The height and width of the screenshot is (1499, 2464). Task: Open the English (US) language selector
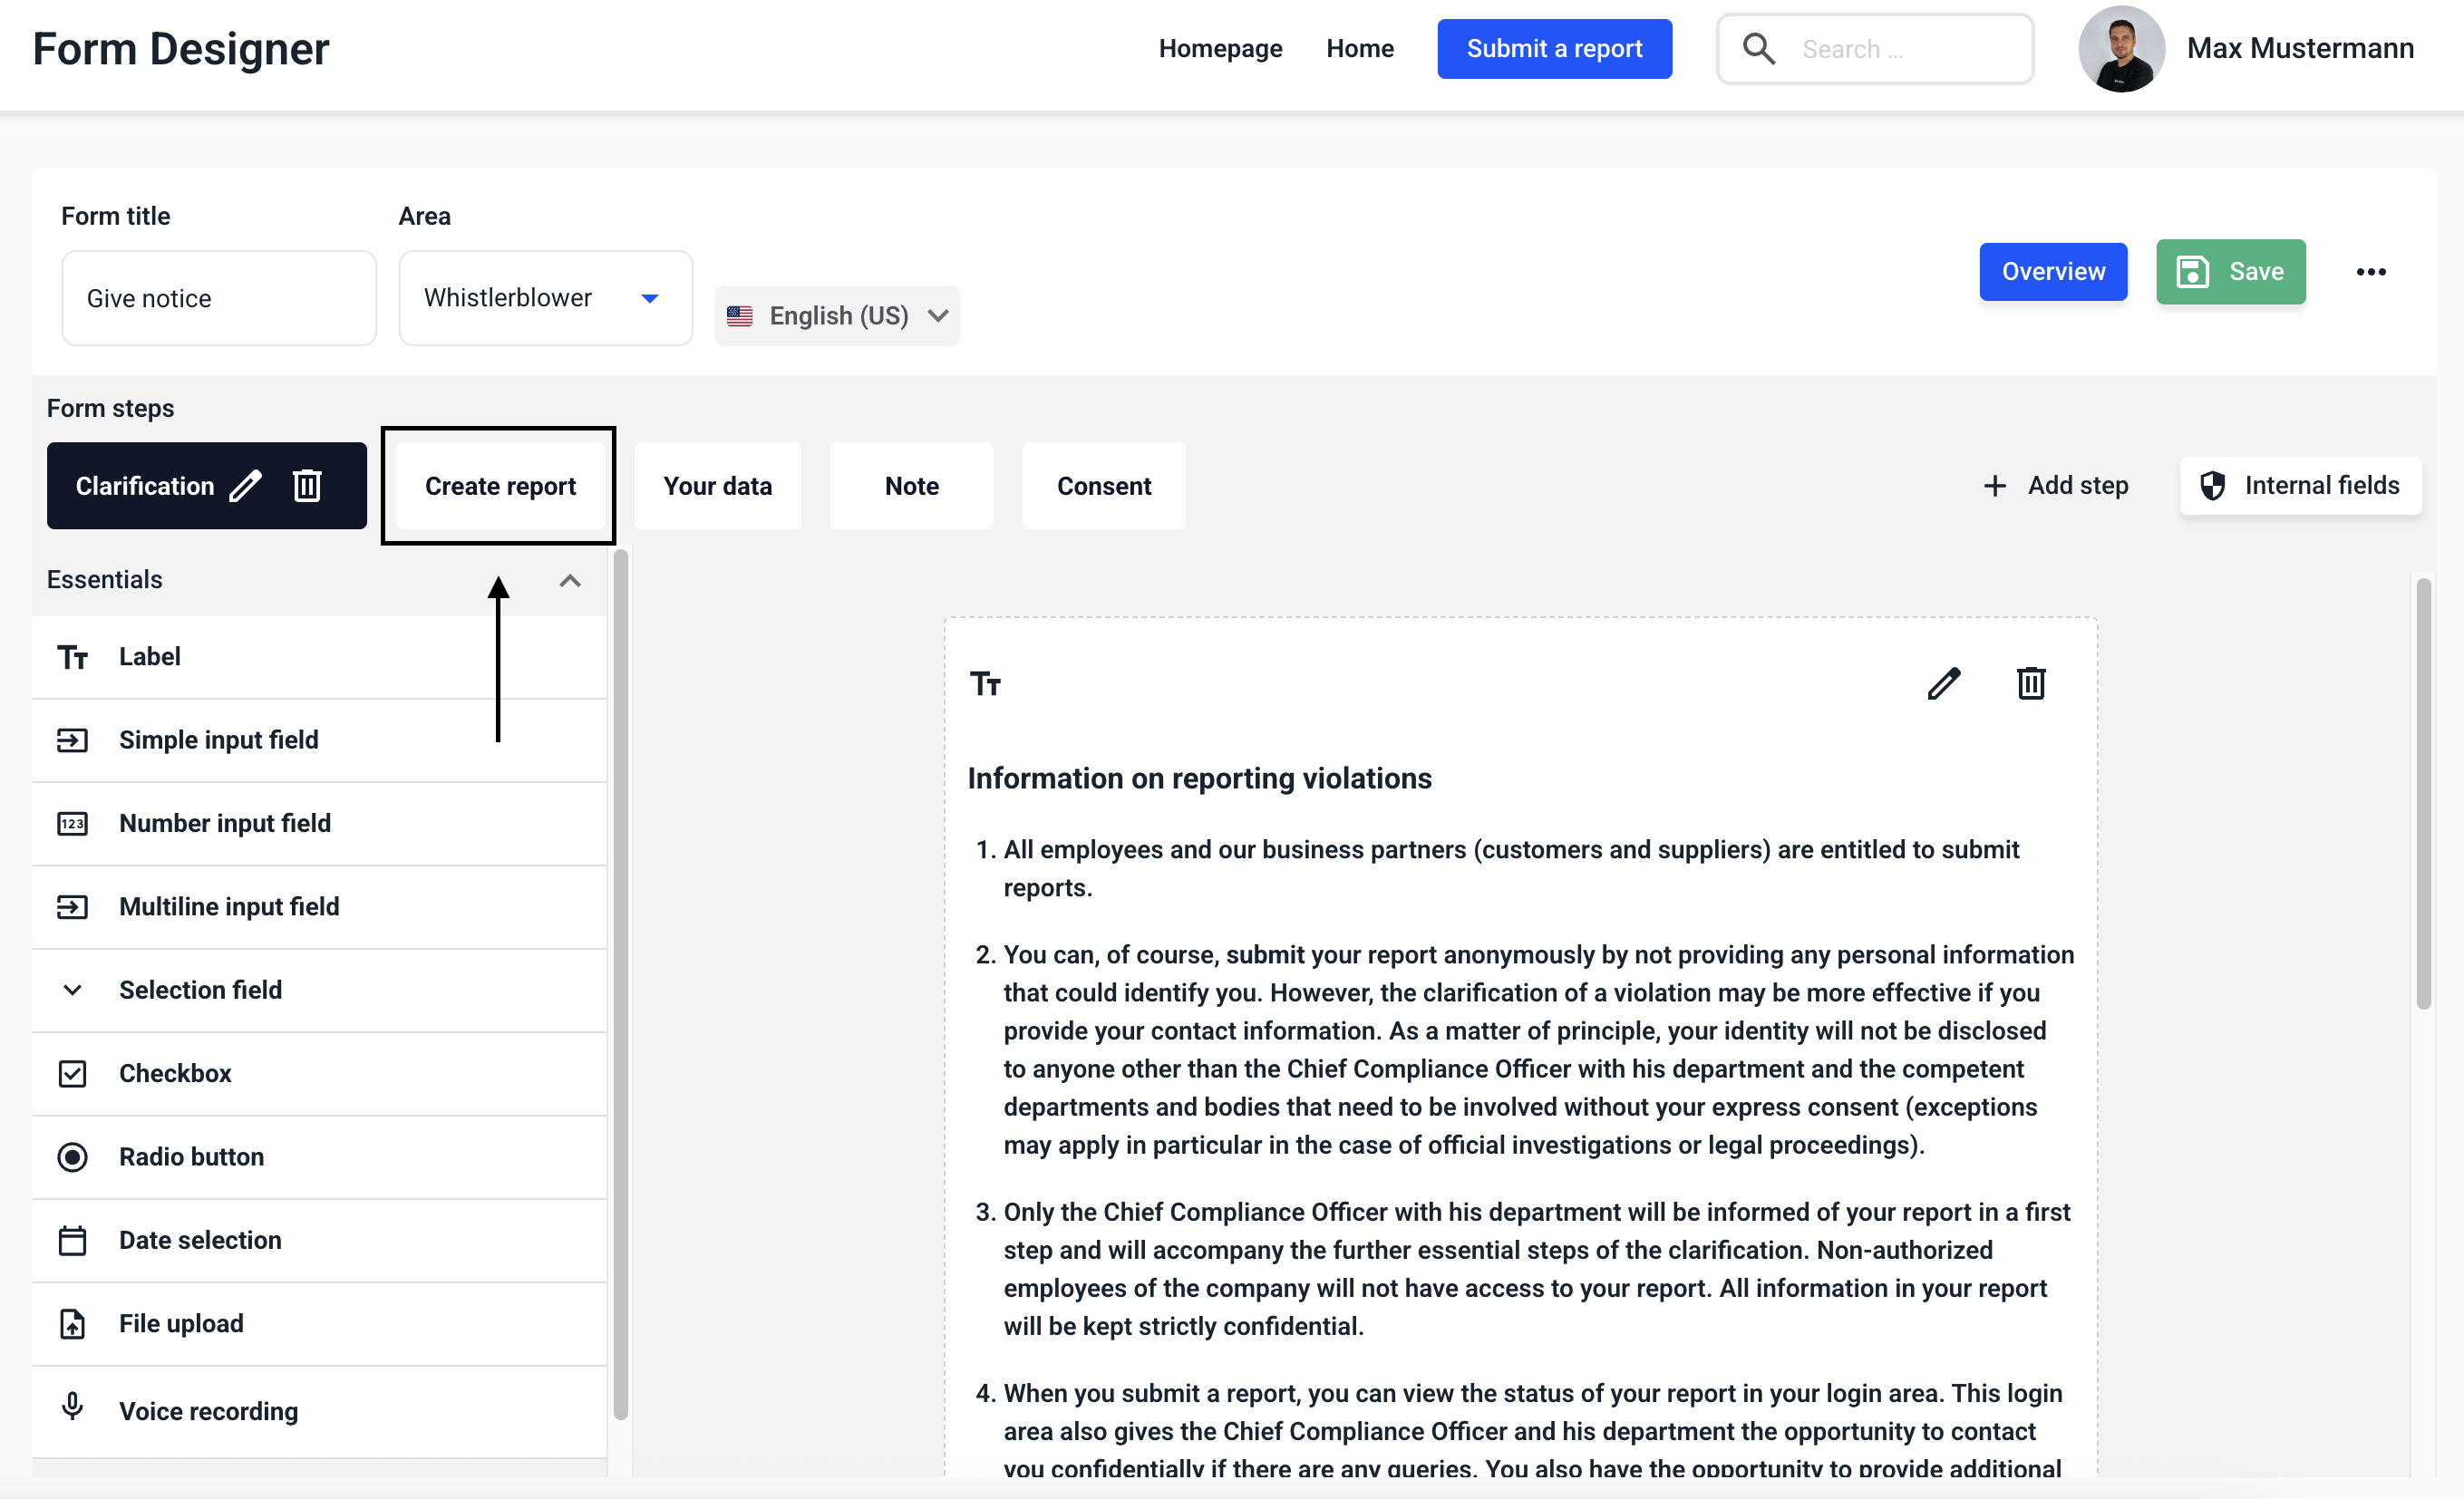pos(837,316)
